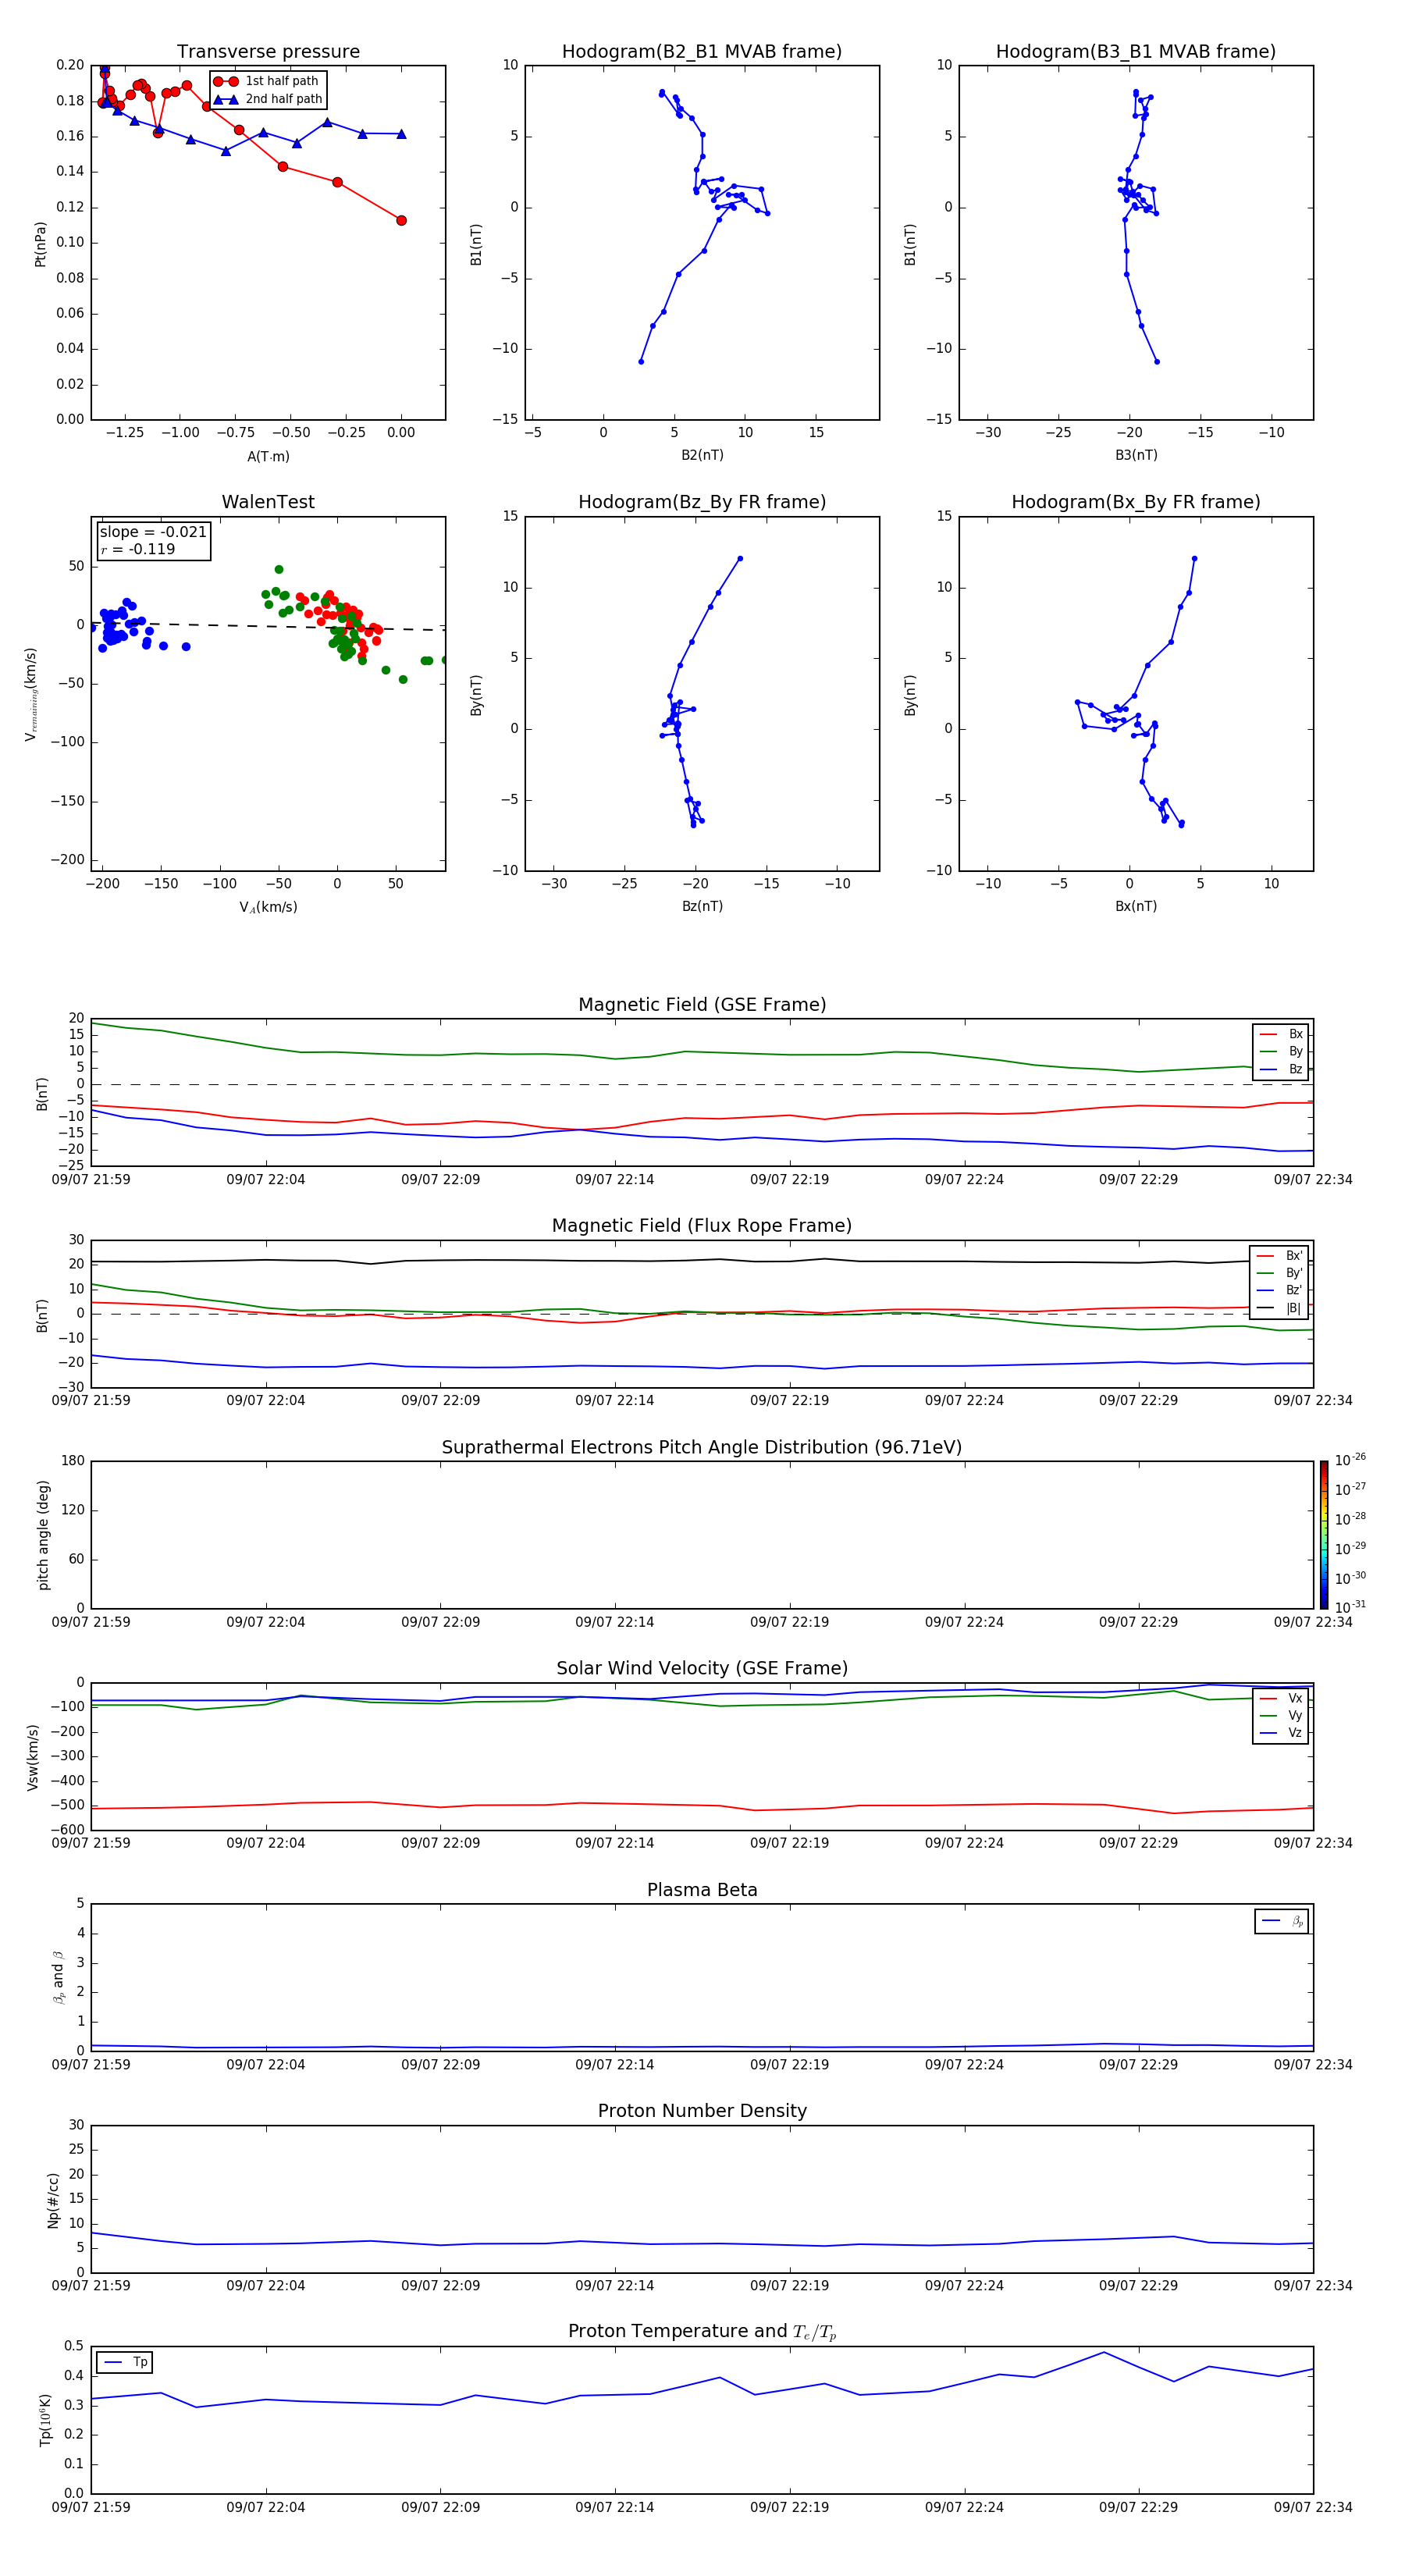The height and width of the screenshot is (2576, 1405).
Task: Click the "Vy" velocity legend entry
Action: pyautogui.click(x=1282, y=1716)
